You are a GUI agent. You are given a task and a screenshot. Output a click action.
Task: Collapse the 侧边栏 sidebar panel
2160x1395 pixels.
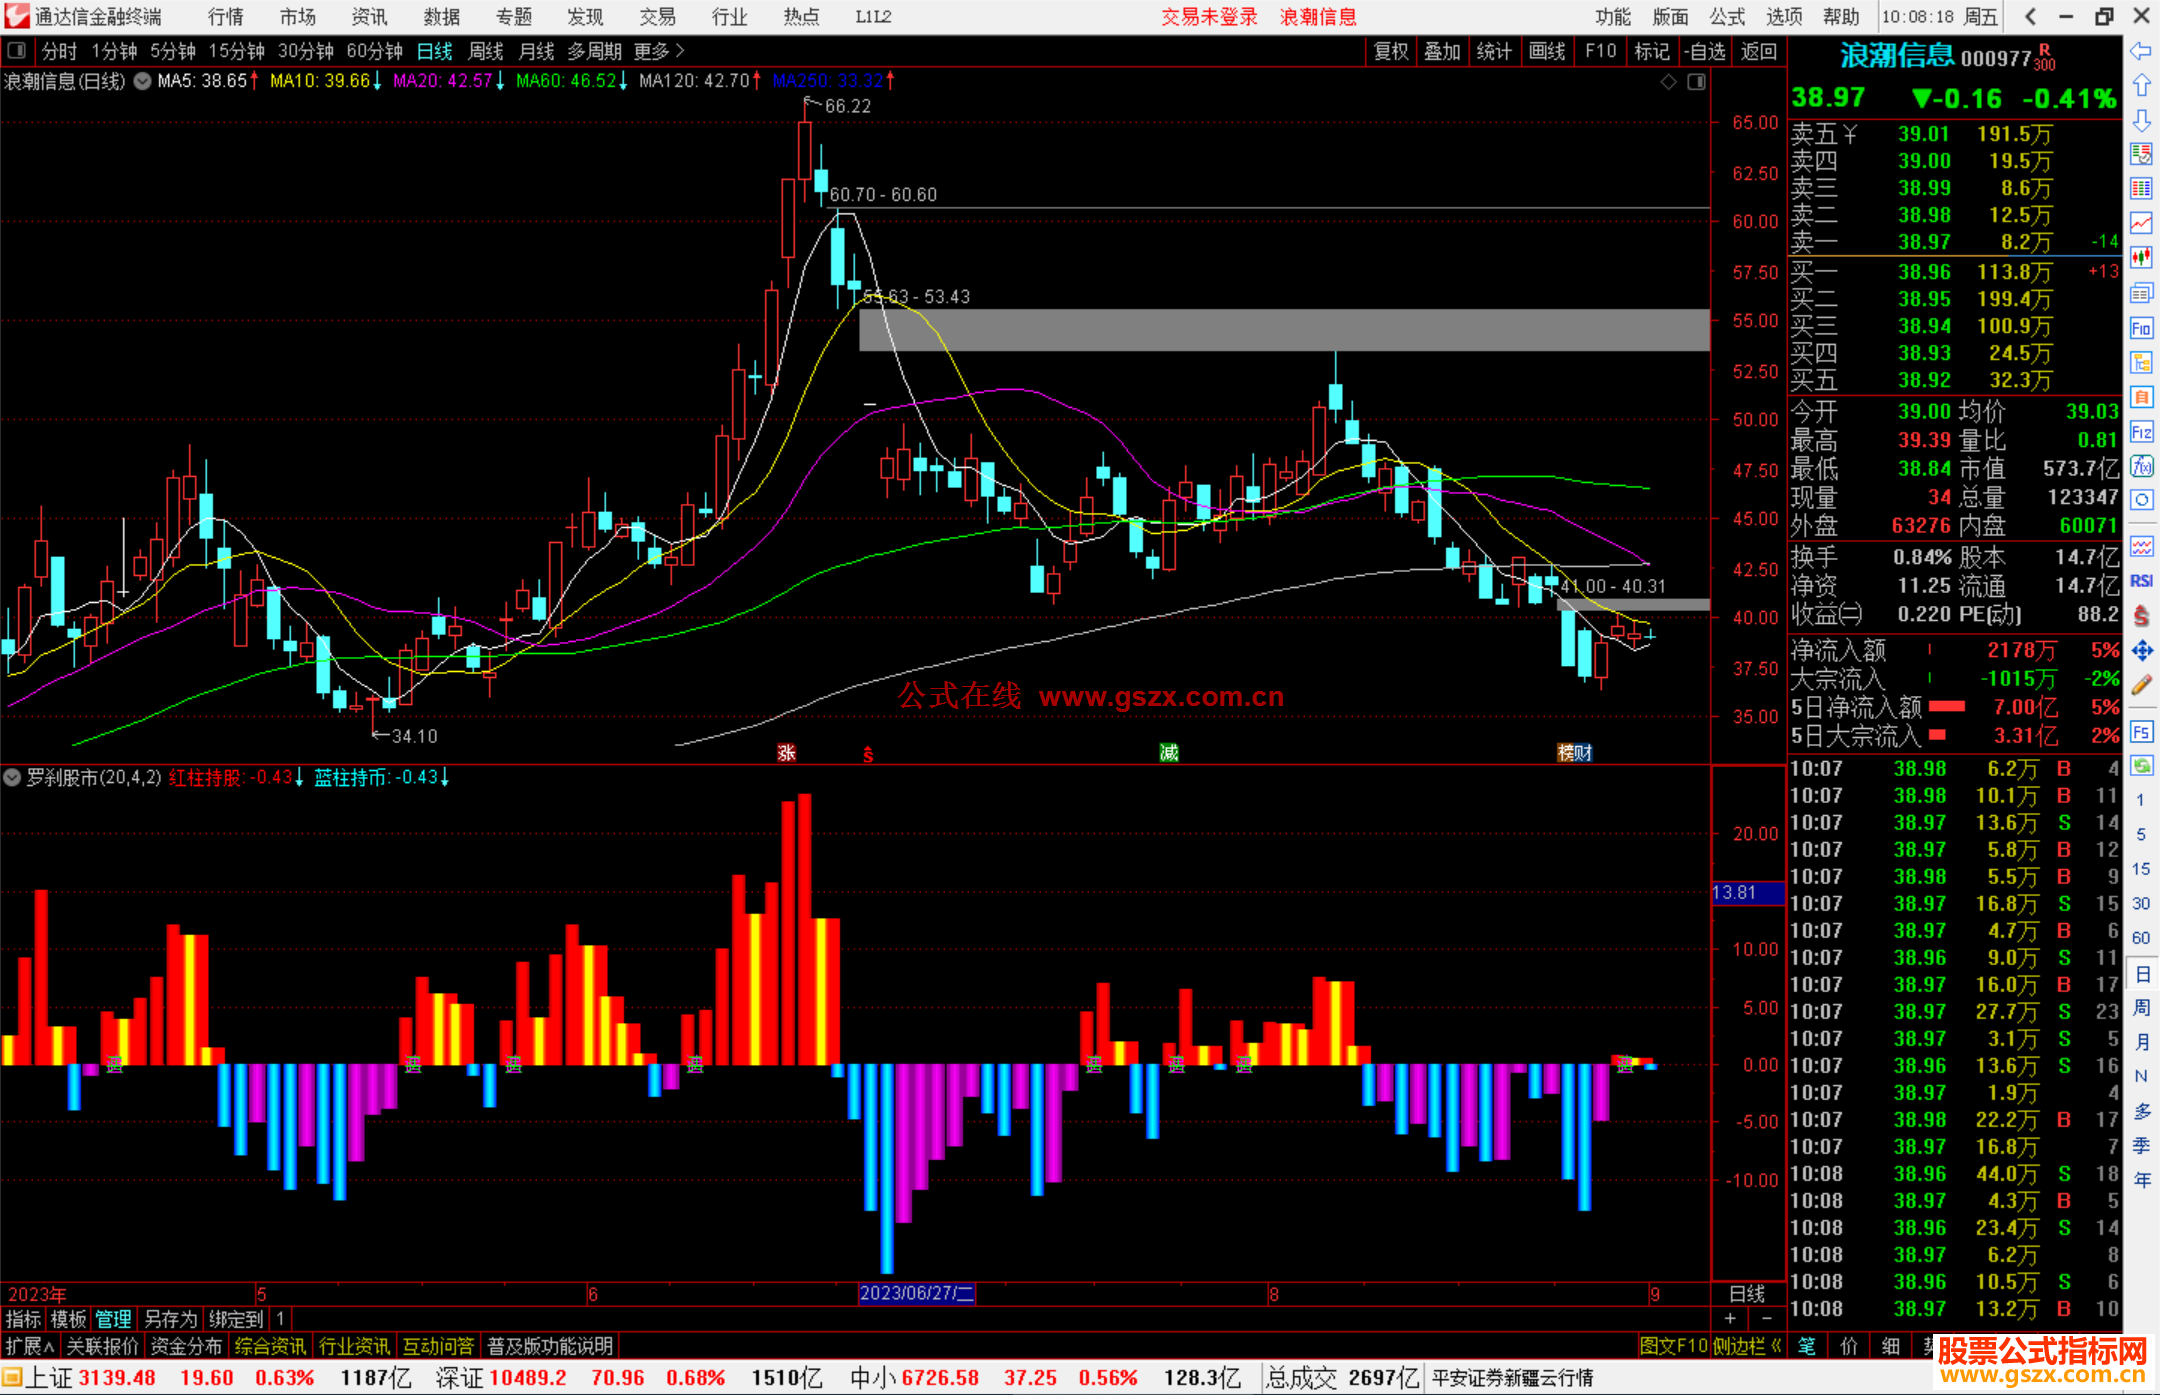click(1748, 1346)
